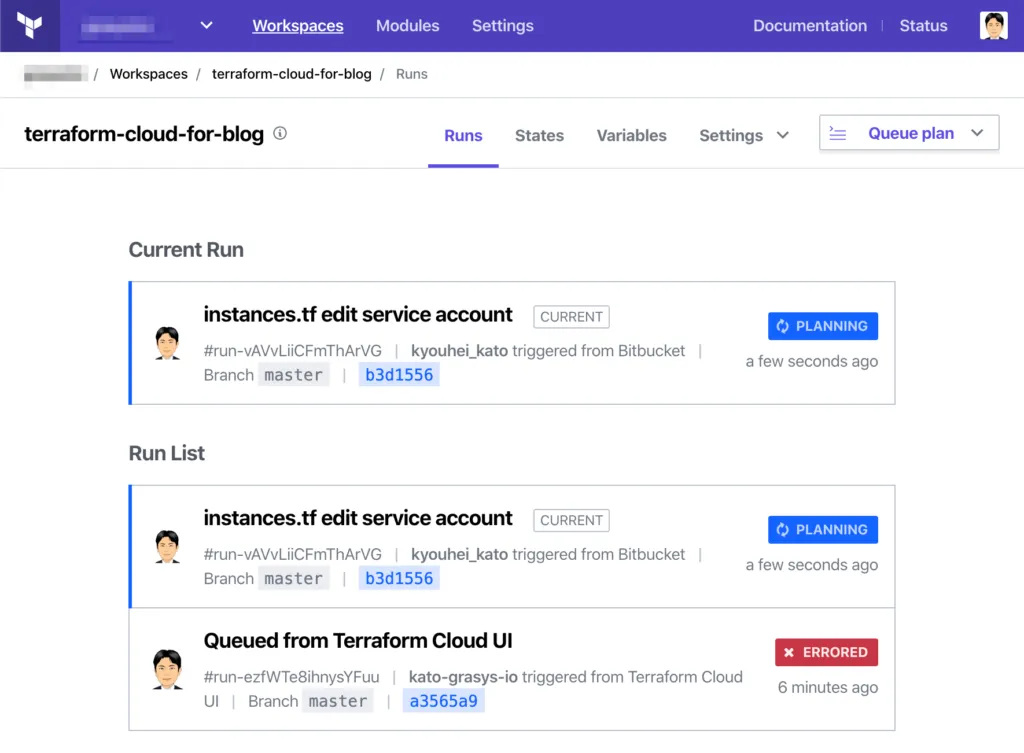Image resolution: width=1024 pixels, height=753 pixels.
Task: Switch to the Variables tab
Action: pyautogui.click(x=632, y=135)
